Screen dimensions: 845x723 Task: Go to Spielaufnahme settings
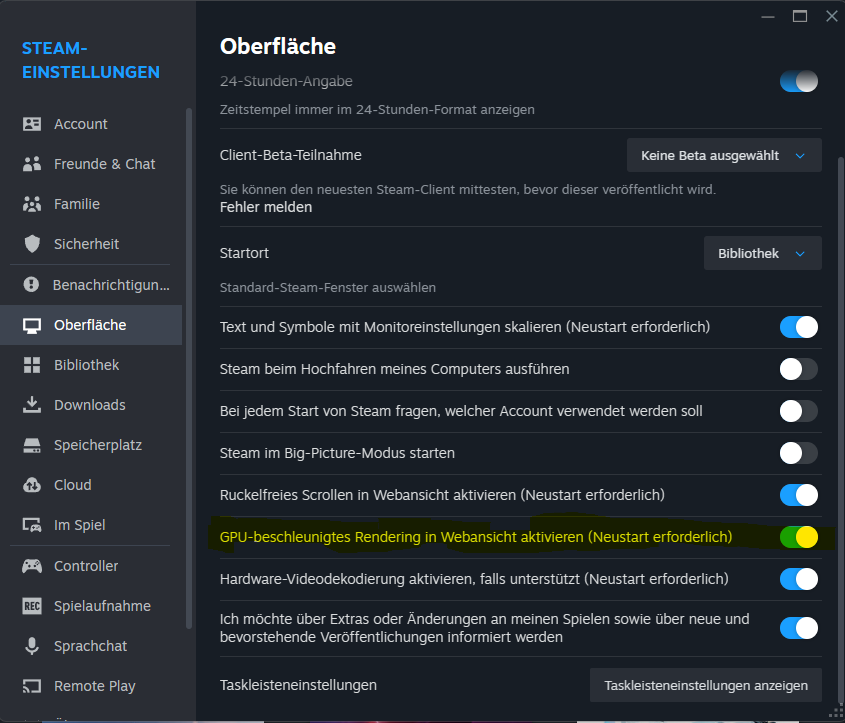pos(91,606)
